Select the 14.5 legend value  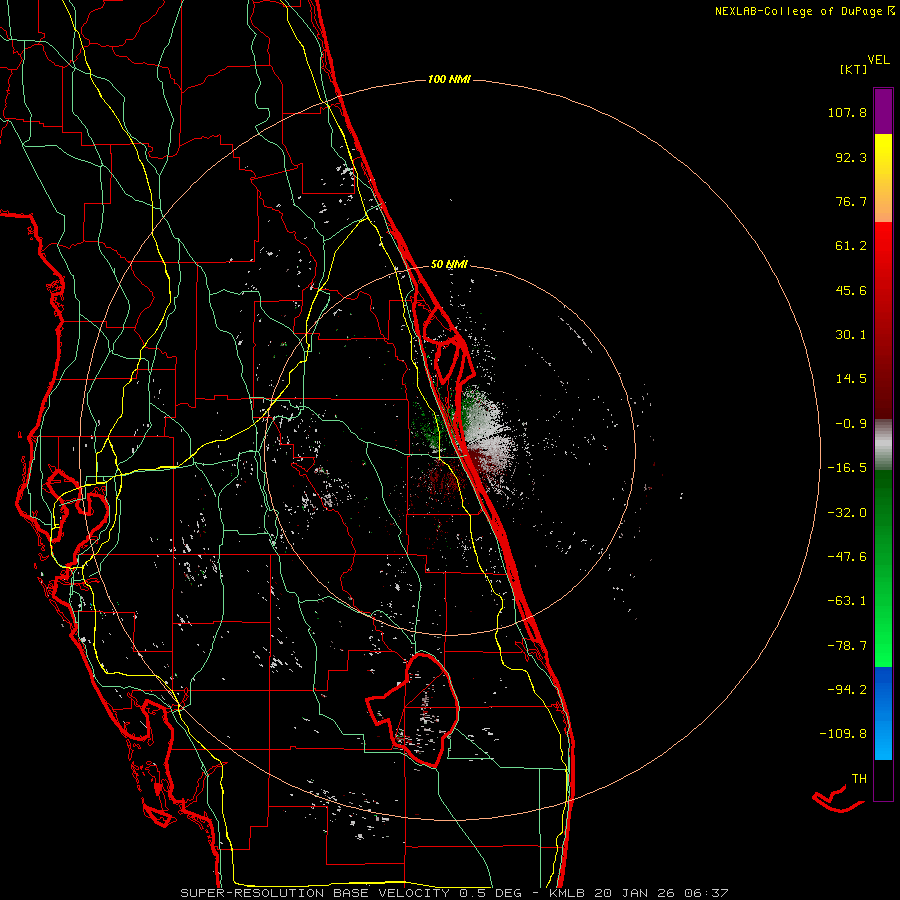[851, 379]
